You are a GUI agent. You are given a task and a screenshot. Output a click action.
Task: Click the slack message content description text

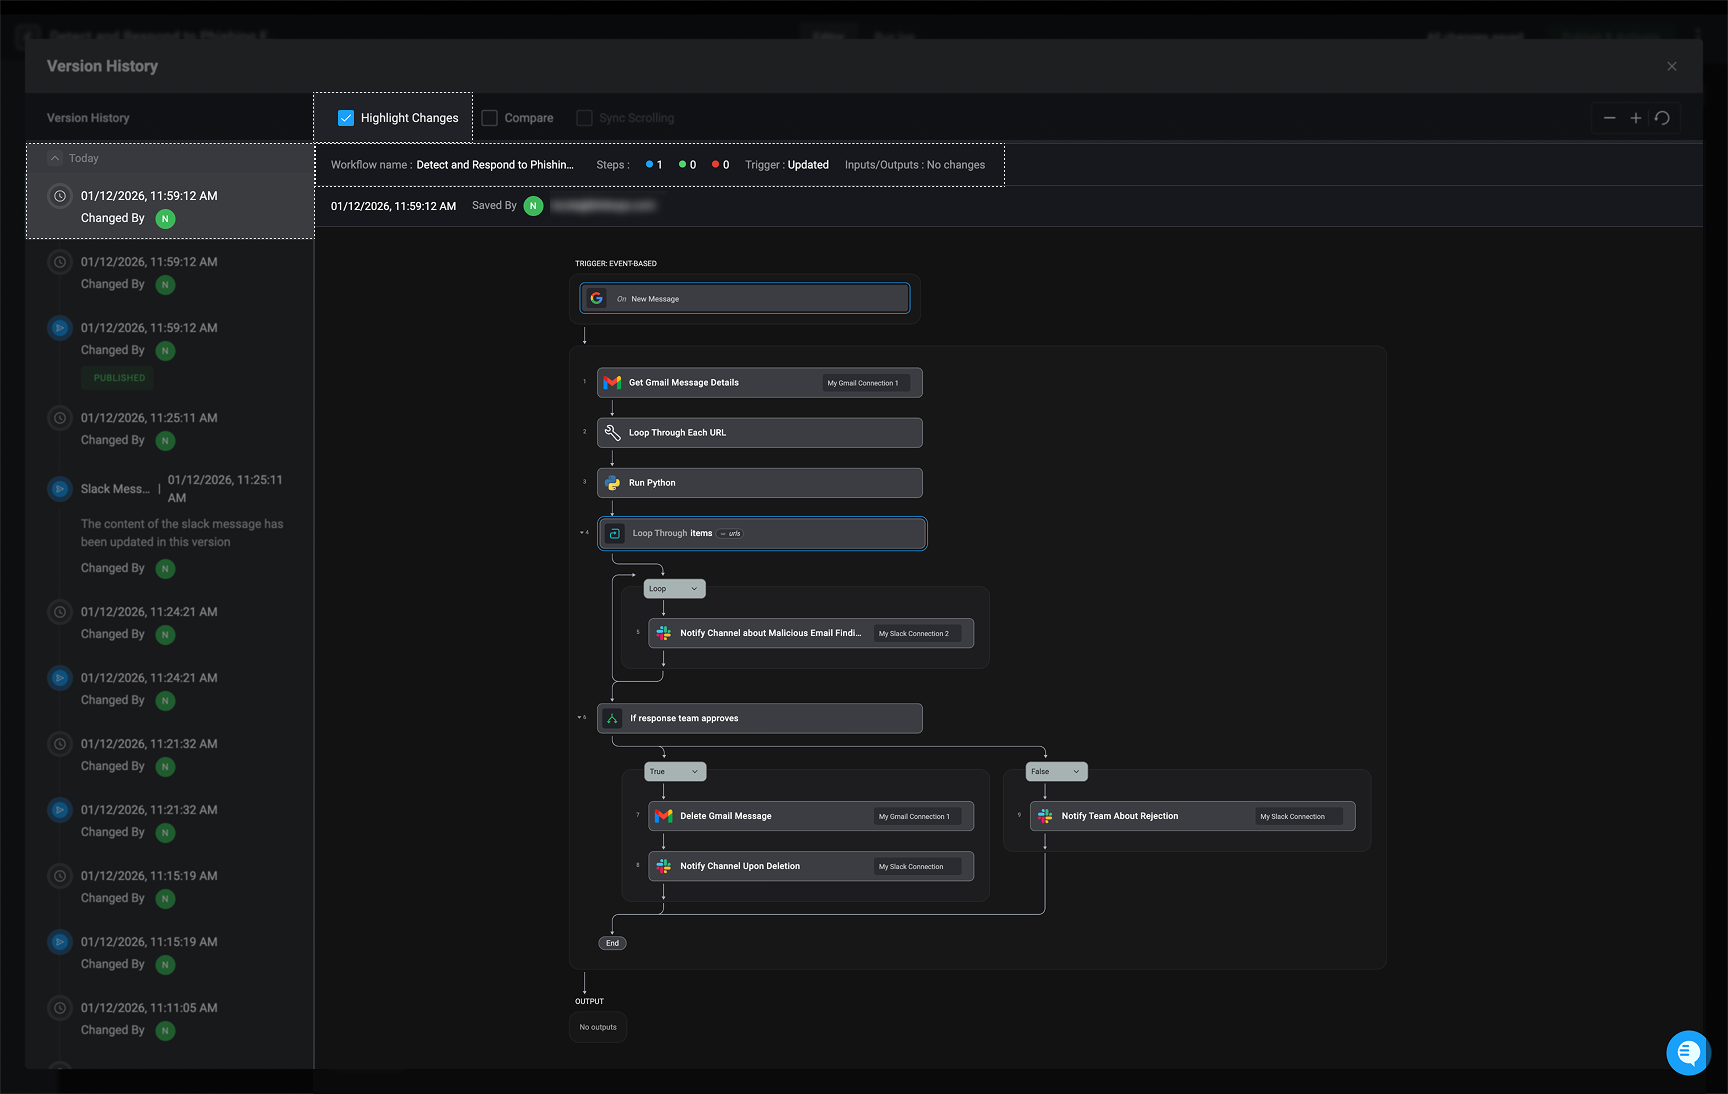182,533
